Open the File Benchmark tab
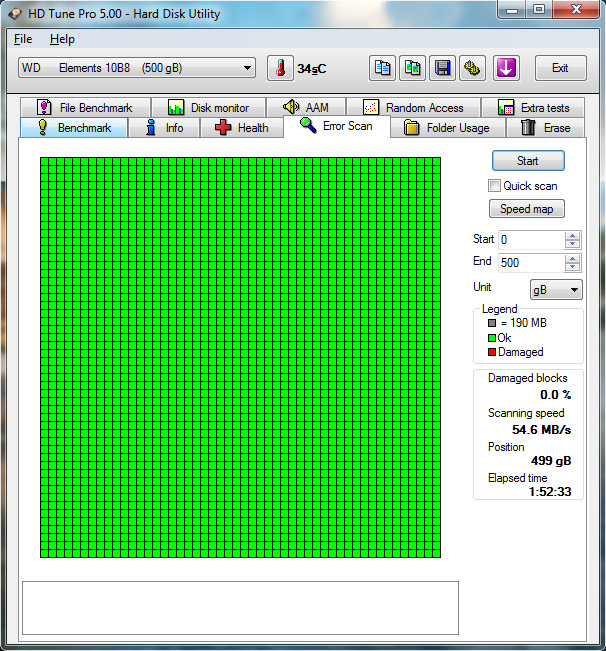Image resolution: width=606 pixels, height=651 pixels. (x=85, y=108)
